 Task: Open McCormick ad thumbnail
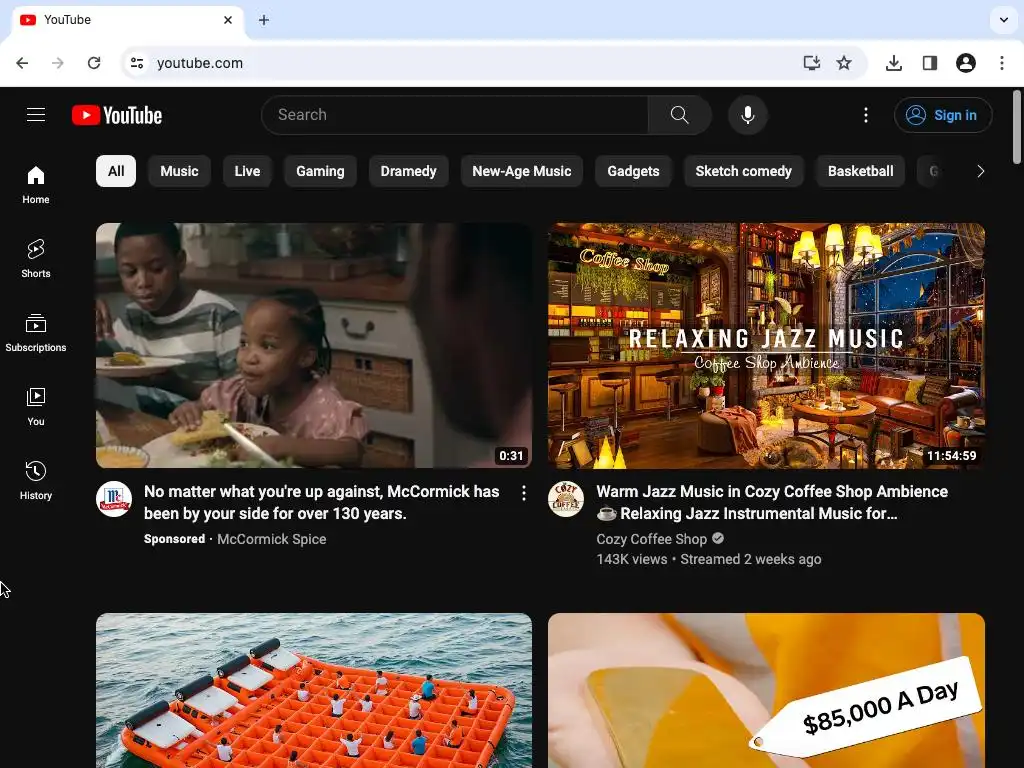click(x=314, y=345)
